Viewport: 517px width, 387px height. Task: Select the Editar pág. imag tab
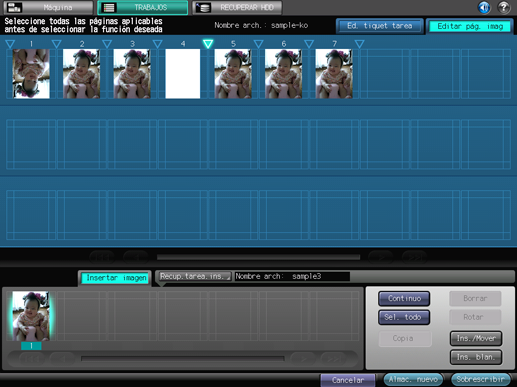point(470,26)
